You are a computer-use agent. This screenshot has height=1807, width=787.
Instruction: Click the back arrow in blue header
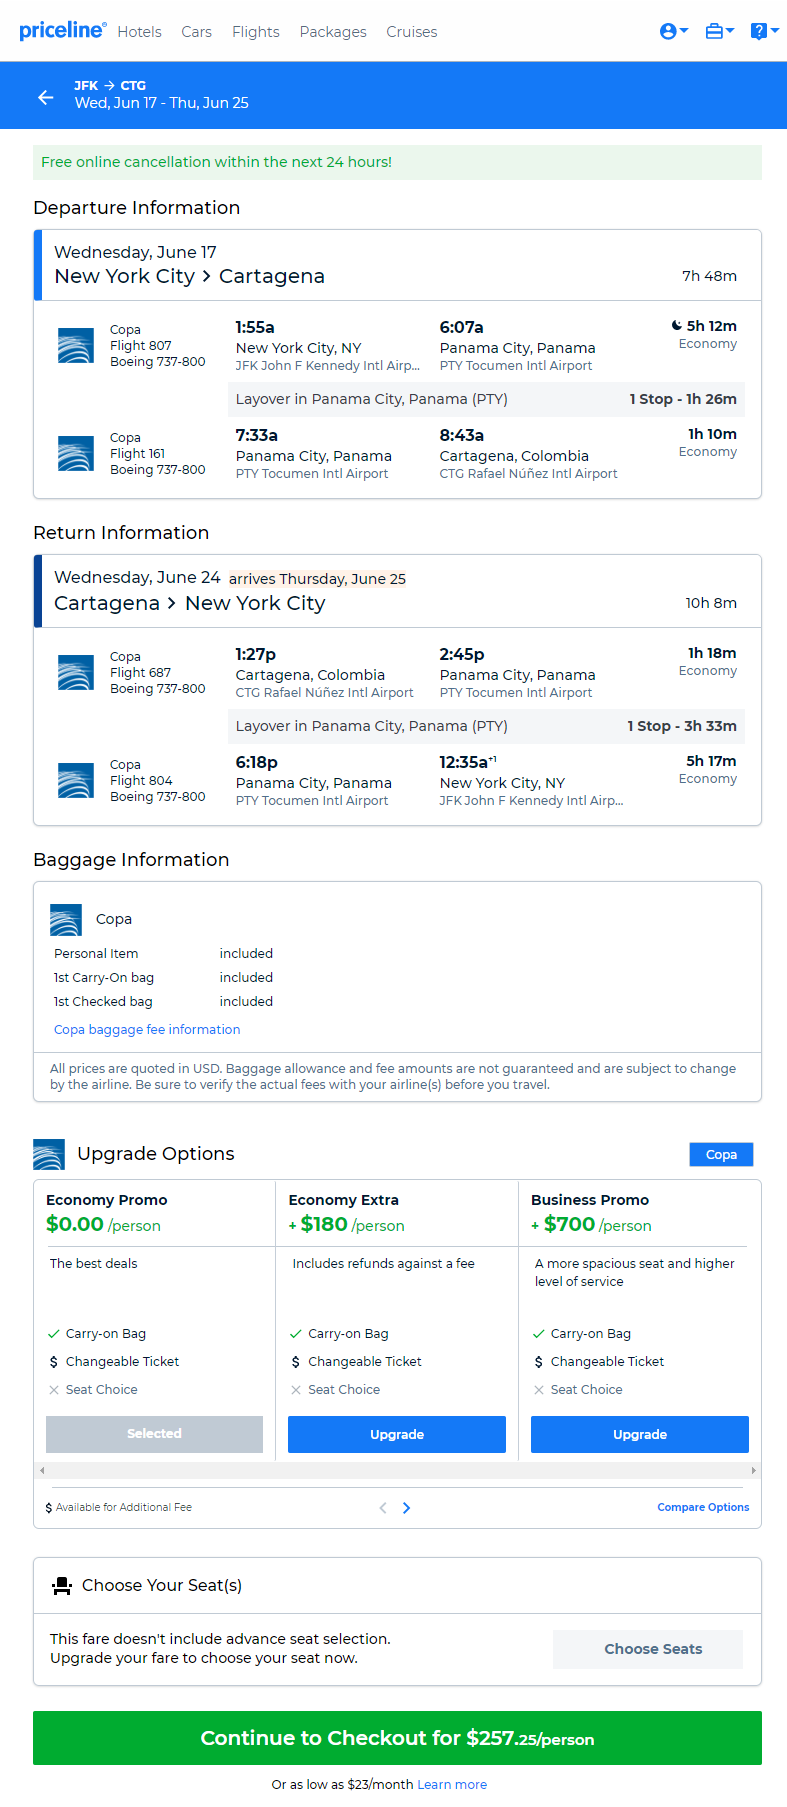click(45, 97)
